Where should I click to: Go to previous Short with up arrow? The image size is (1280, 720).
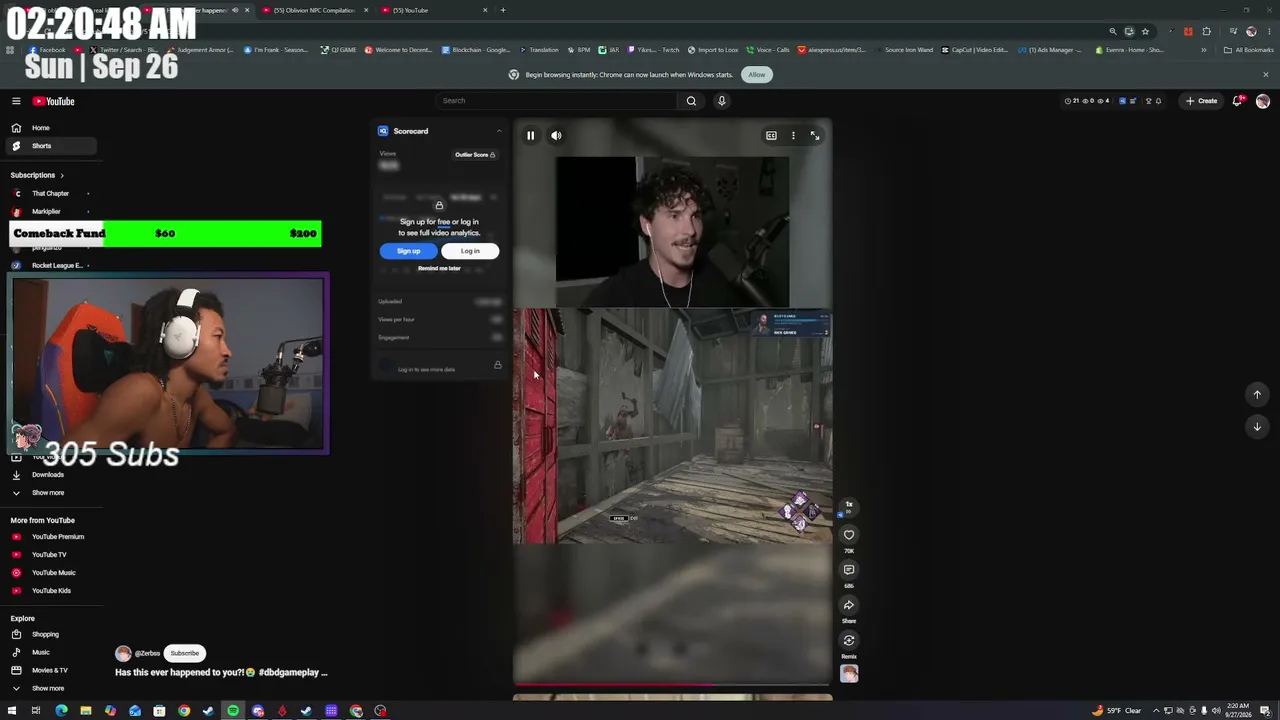click(x=1257, y=394)
